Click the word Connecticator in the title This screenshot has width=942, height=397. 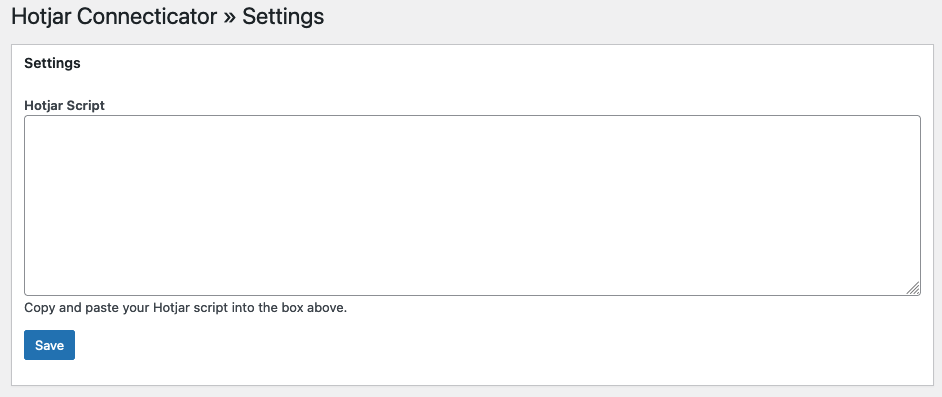(147, 17)
